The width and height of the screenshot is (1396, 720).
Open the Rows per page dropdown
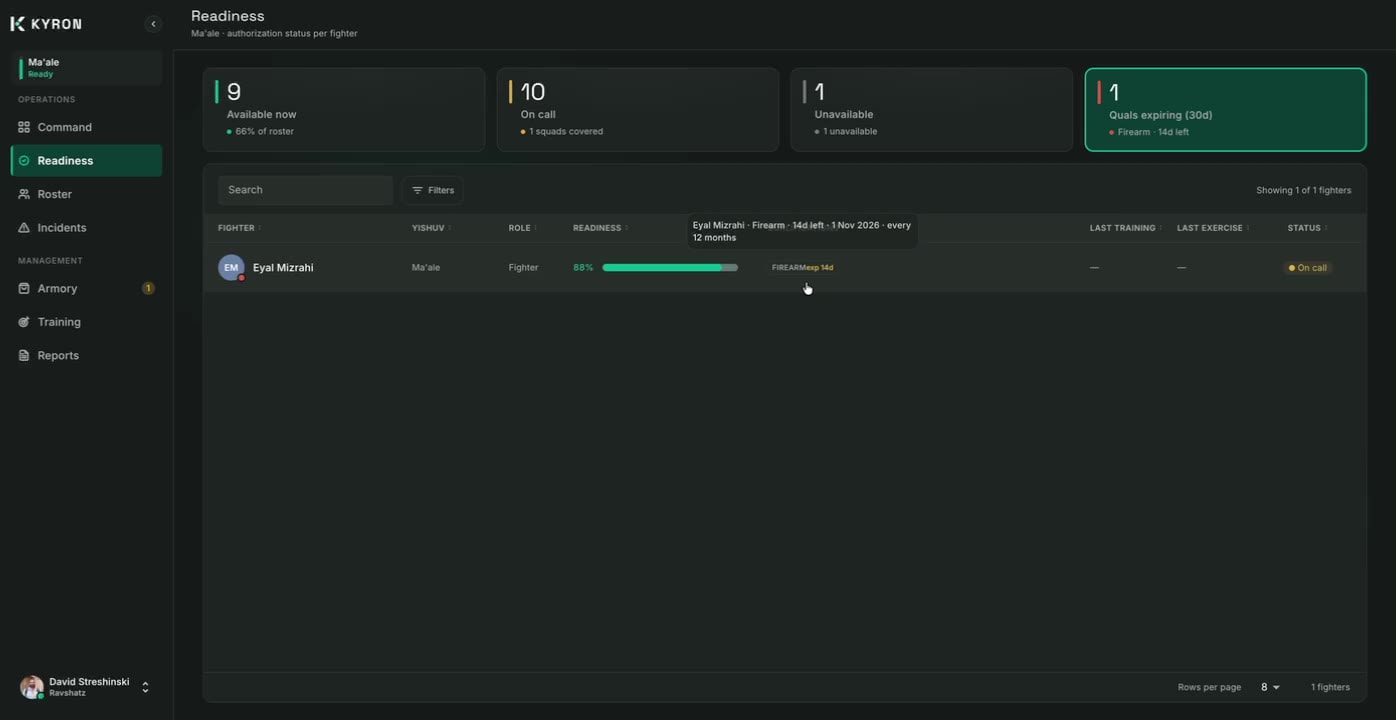click(1270, 687)
